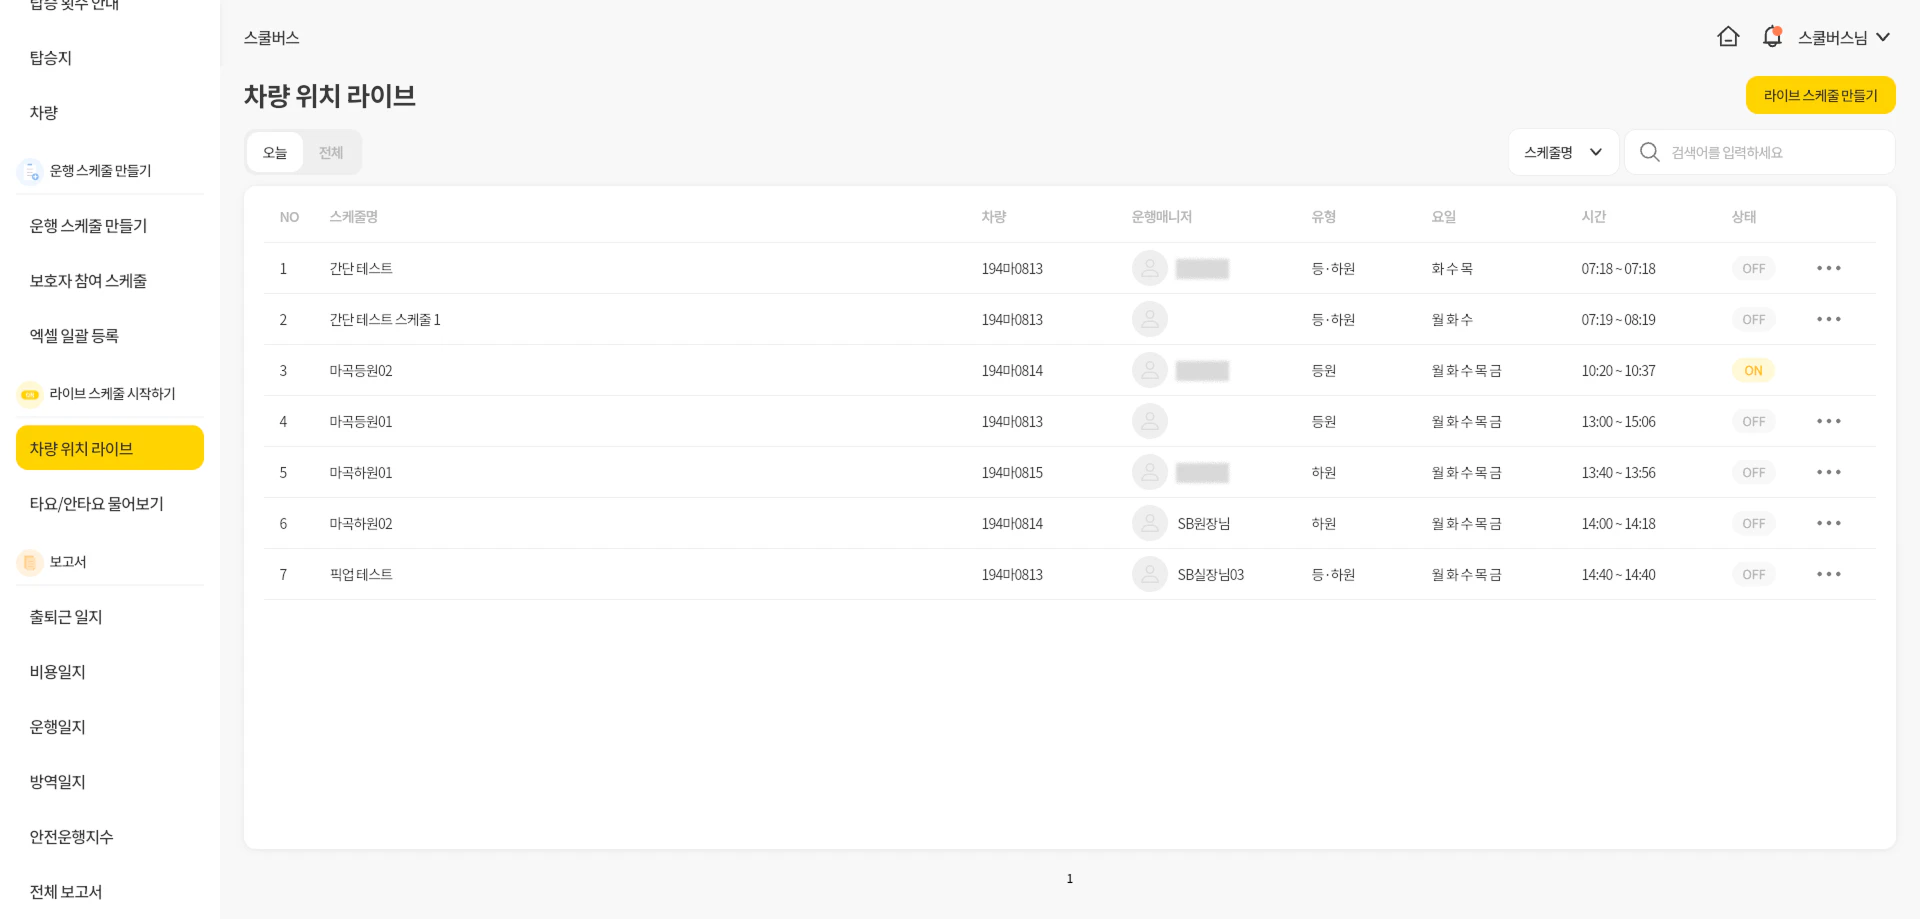Open the notification bell
Screen dimensions: 1920x919
1772,37
